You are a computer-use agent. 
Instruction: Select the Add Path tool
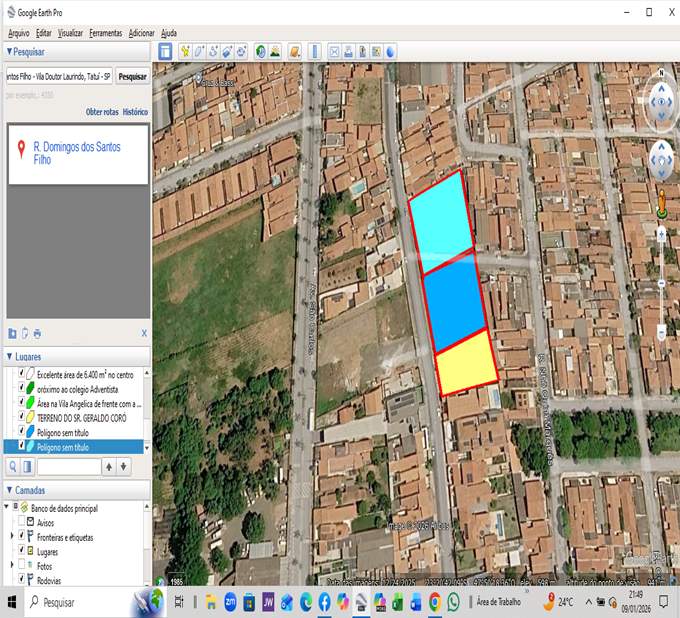213,51
